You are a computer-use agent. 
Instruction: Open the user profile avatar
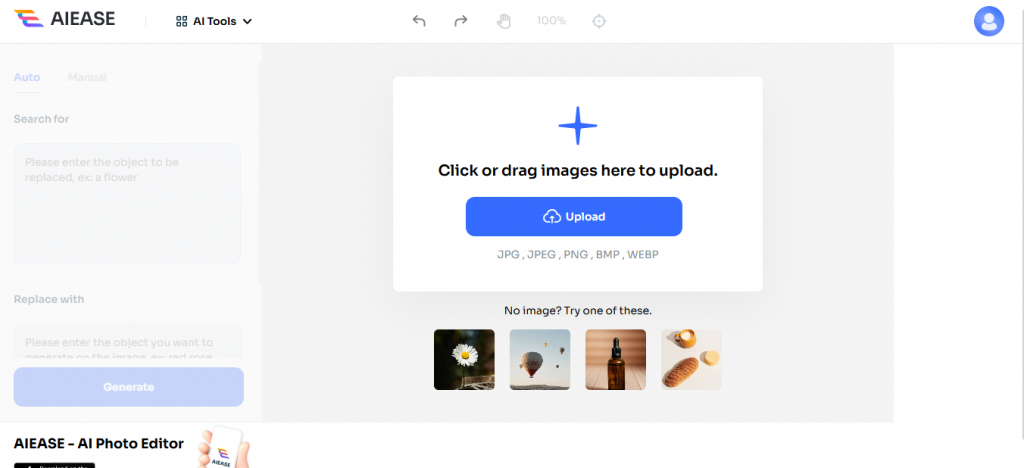pos(988,21)
